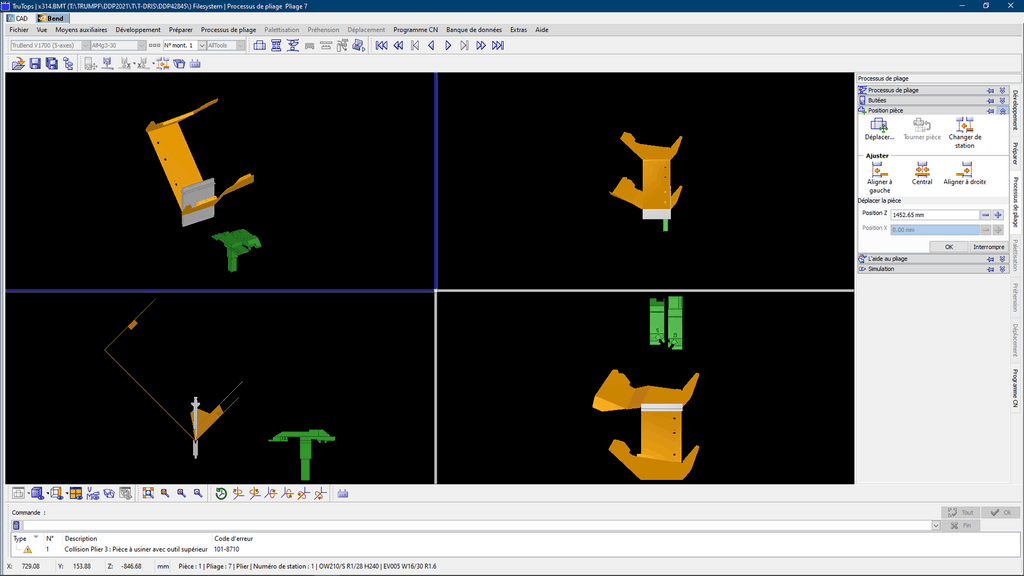Screen dimensions: 1024x576
Task: Click the Save floppy disk icon
Action: (35, 63)
